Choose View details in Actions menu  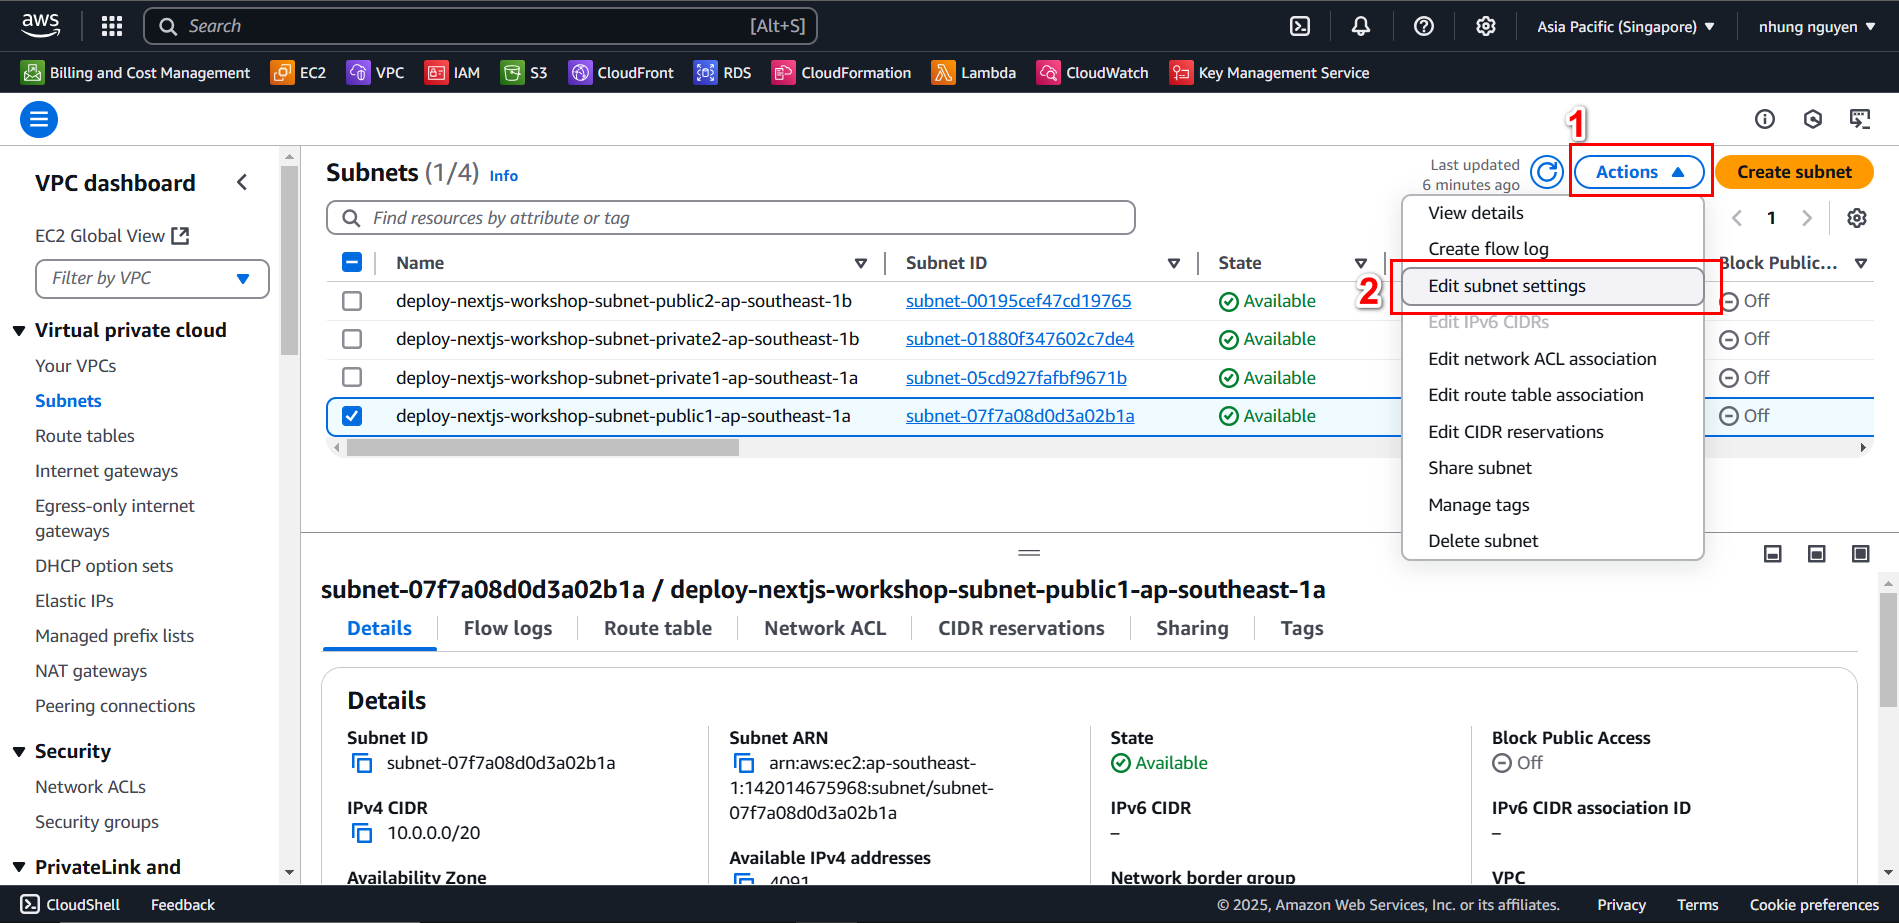(x=1553, y=213)
